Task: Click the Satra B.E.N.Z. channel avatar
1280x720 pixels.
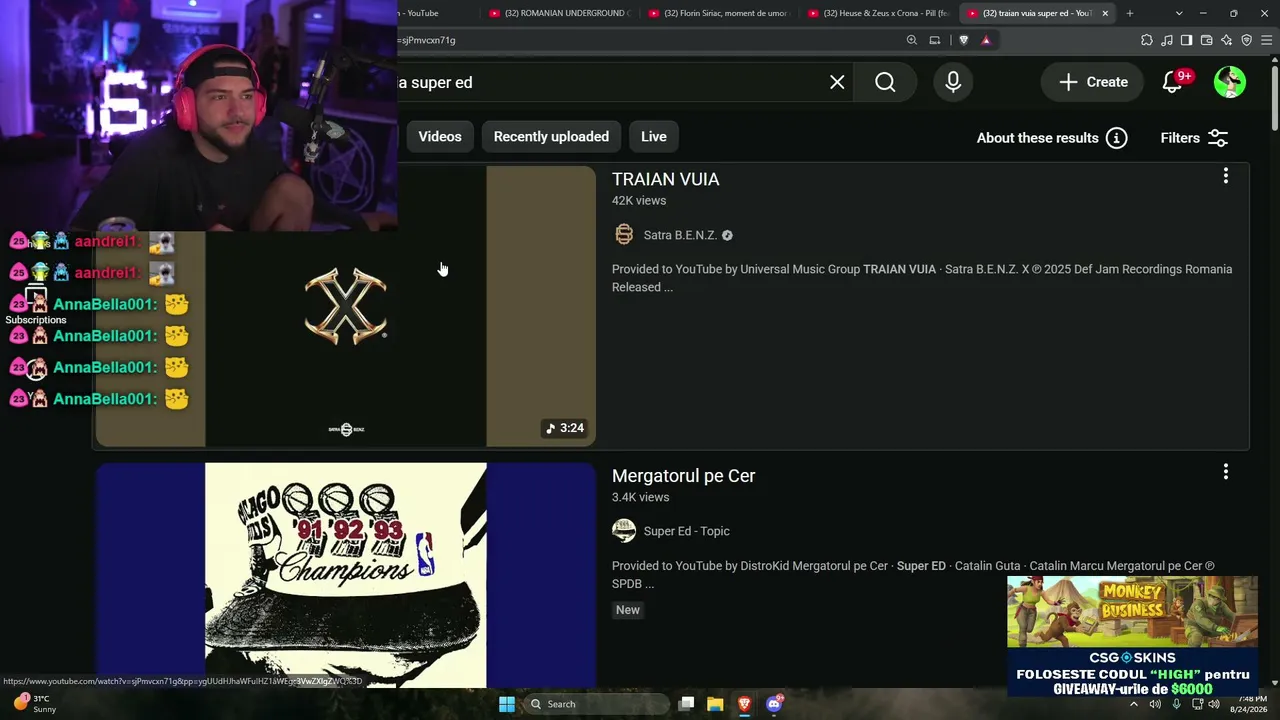Action: click(624, 235)
